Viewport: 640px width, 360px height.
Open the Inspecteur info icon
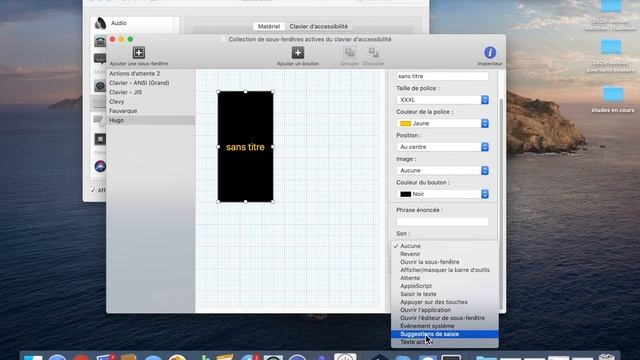tap(490, 53)
